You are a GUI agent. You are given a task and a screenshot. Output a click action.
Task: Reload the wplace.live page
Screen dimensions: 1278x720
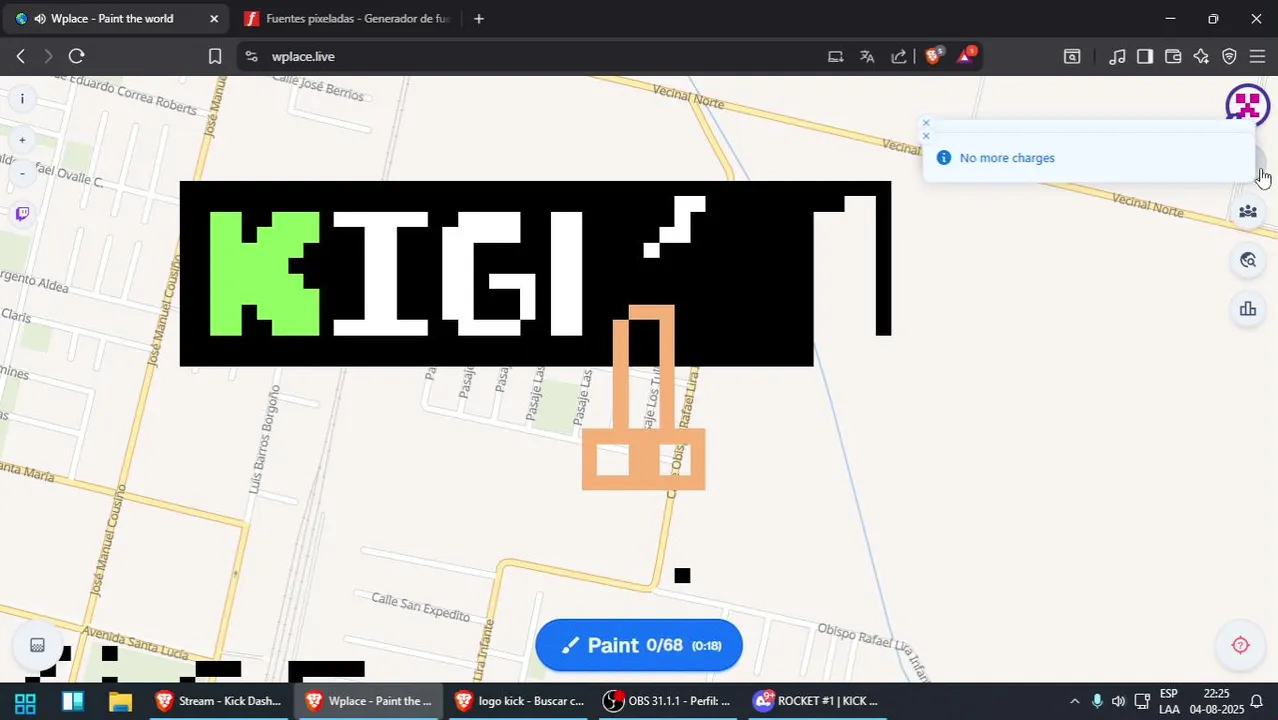[x=76, y=56]
